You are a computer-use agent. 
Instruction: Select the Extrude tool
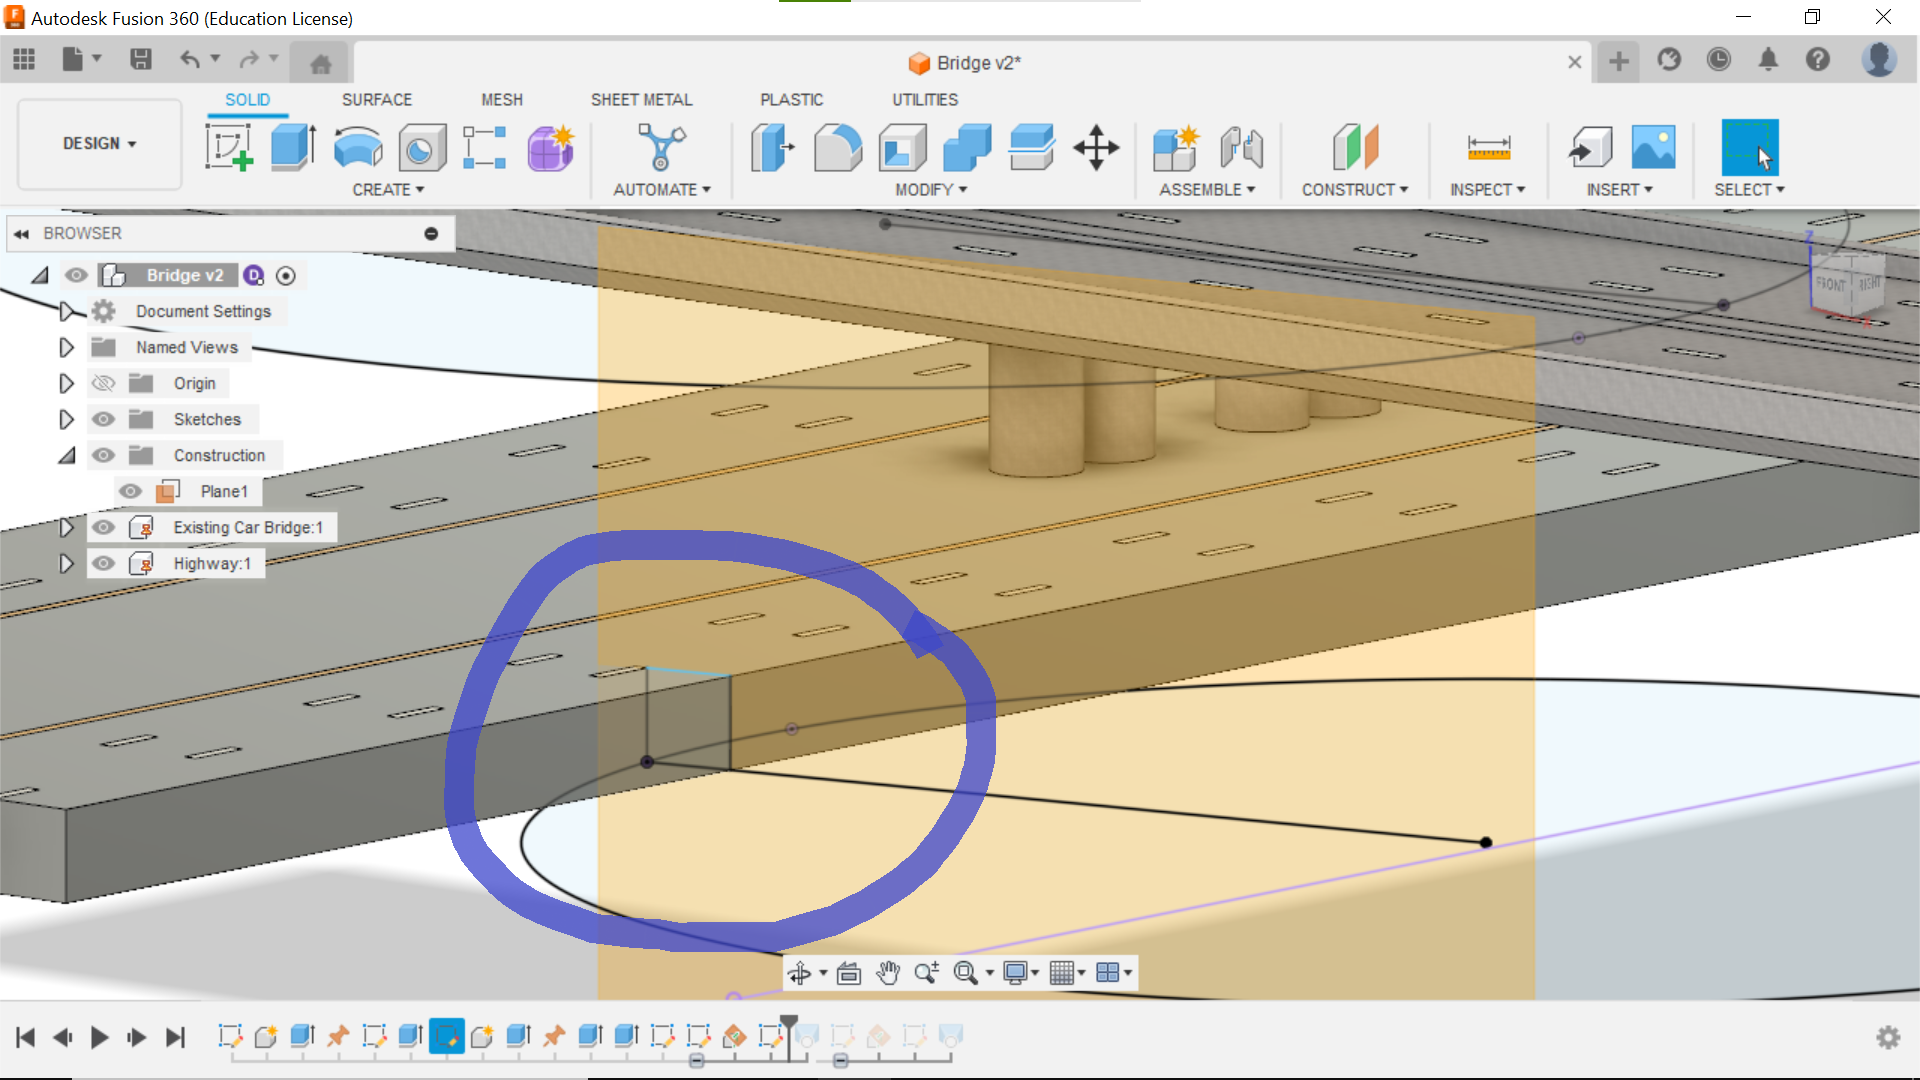pos(293,148)
